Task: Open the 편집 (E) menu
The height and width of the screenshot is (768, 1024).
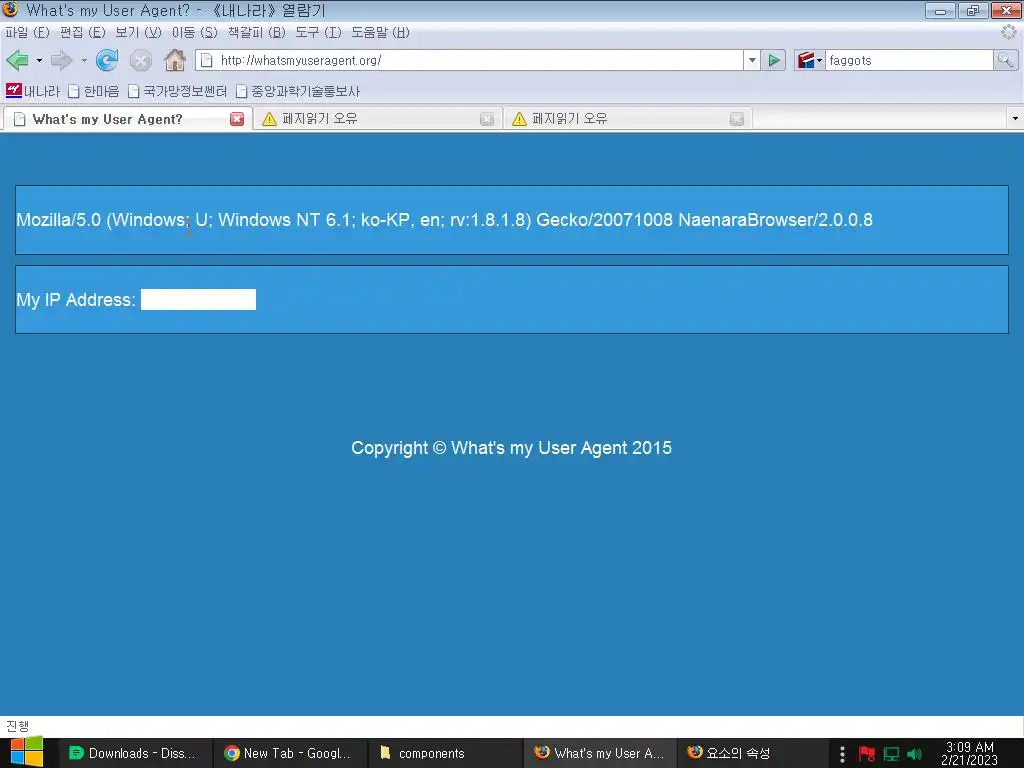Action: tap(82, 32)
